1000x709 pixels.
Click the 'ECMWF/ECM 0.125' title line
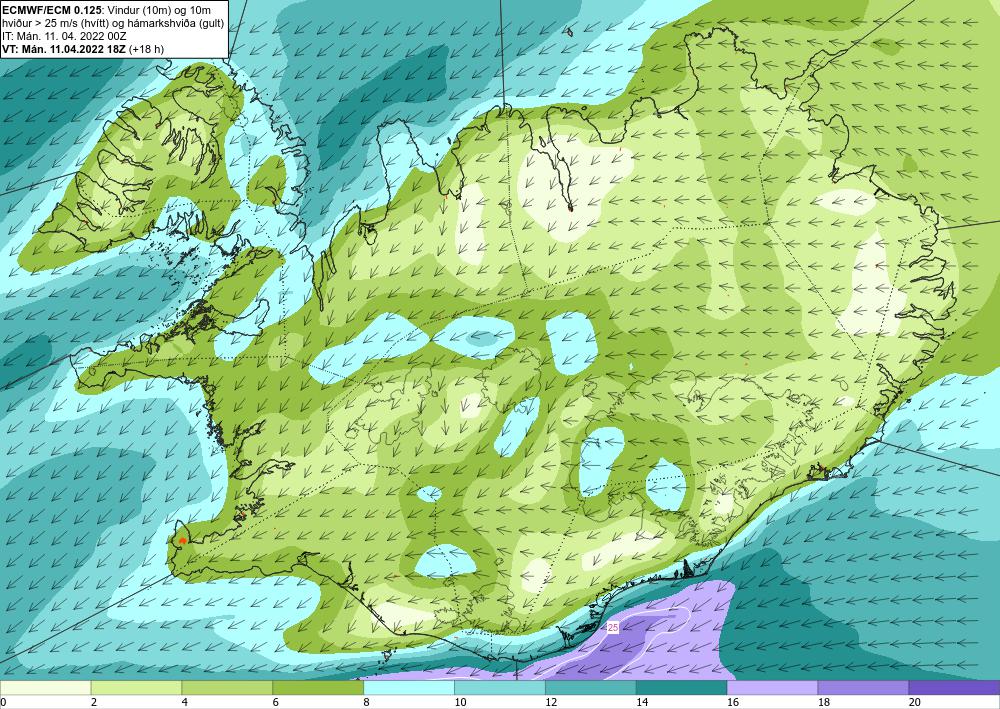click(108, 10)
